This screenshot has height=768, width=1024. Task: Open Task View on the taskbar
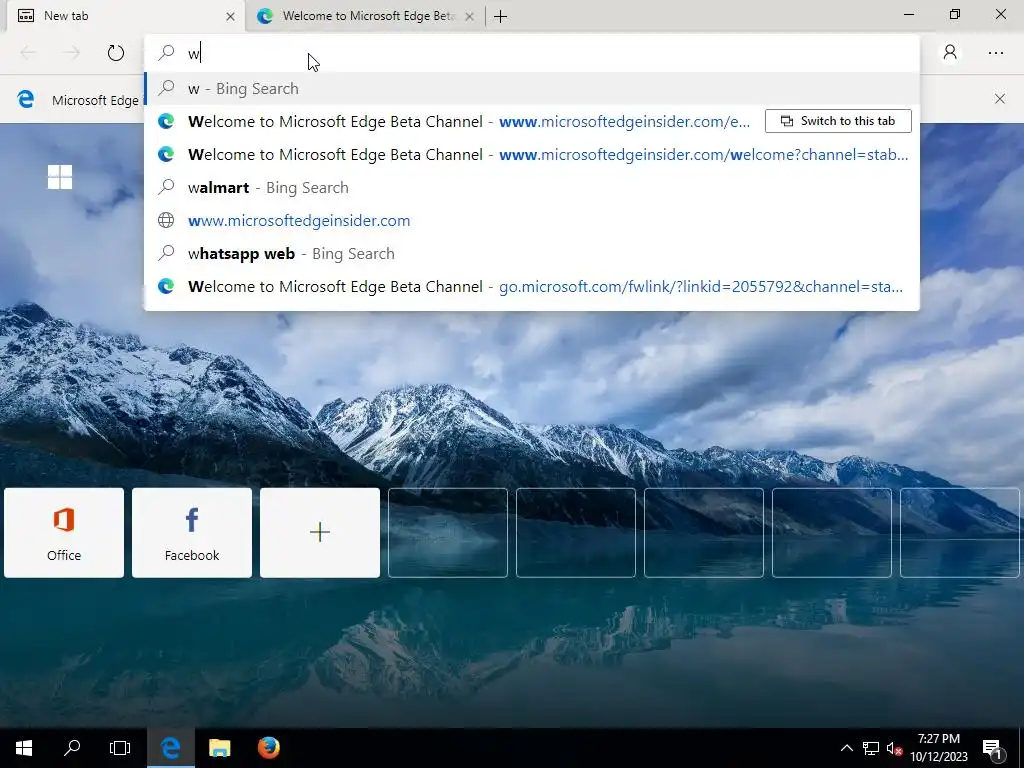tap(120, 748)
